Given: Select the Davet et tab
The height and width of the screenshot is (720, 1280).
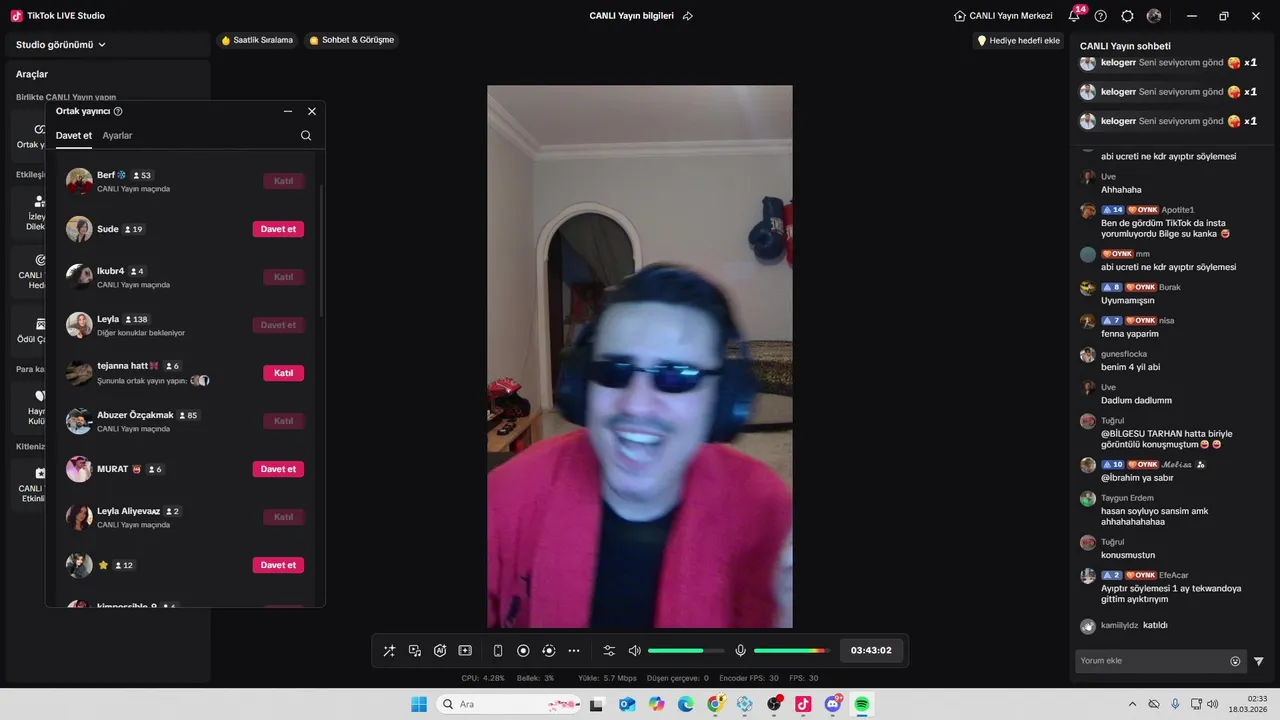Looking at the screenshot, I should point(74,136).
